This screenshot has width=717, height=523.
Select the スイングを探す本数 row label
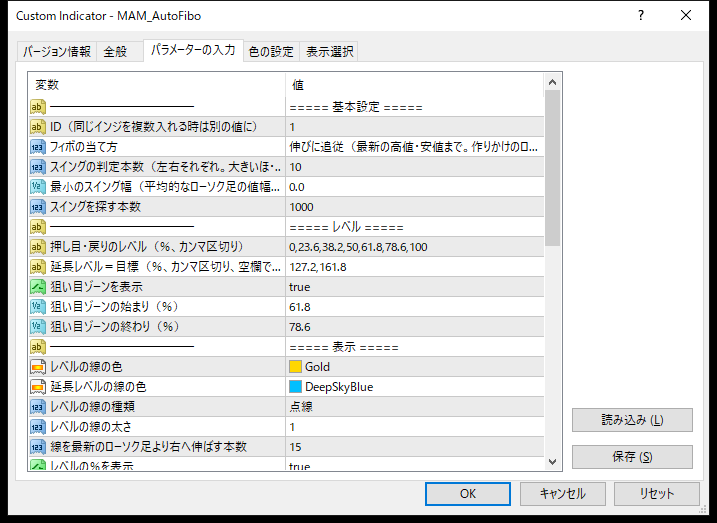click(95, 207)
